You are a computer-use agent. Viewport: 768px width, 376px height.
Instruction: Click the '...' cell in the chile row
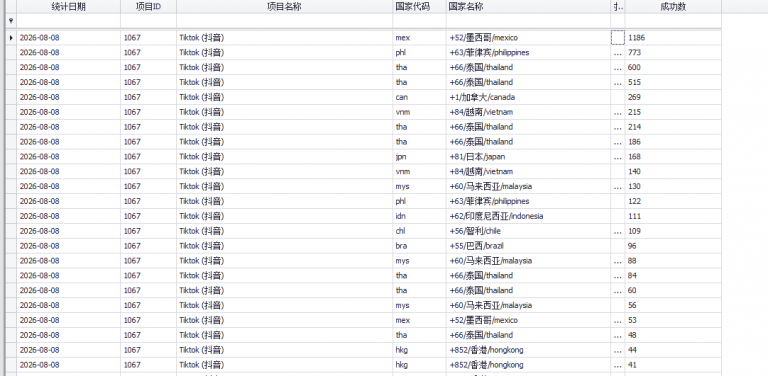[618, 231]
